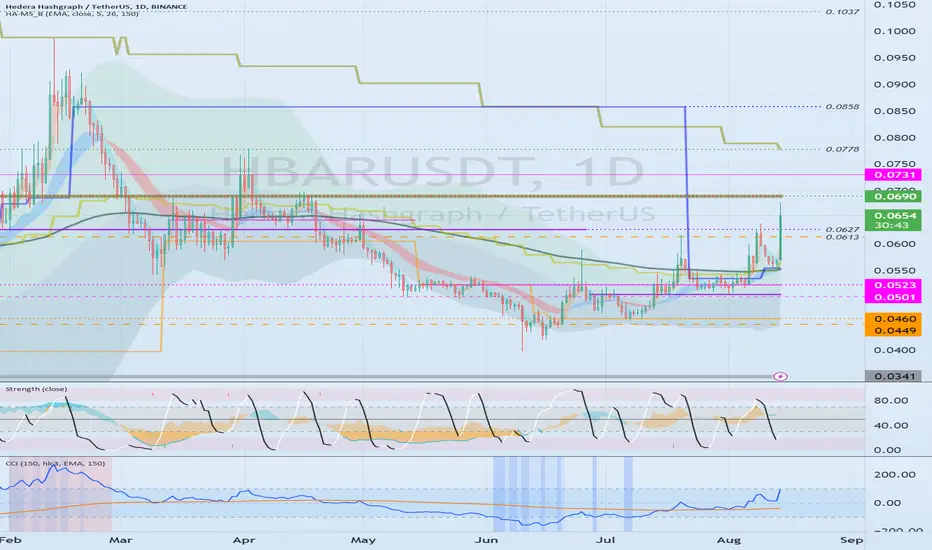The image size is (932, 550).
Task: Click the 0.0800 price axis tick
Action: click(895, 137)
